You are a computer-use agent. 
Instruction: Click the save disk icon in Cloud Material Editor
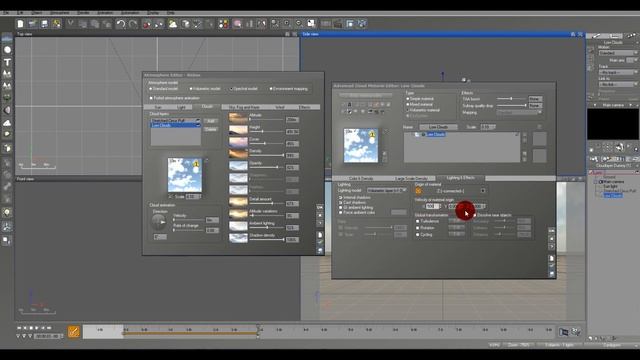[551, 273]
